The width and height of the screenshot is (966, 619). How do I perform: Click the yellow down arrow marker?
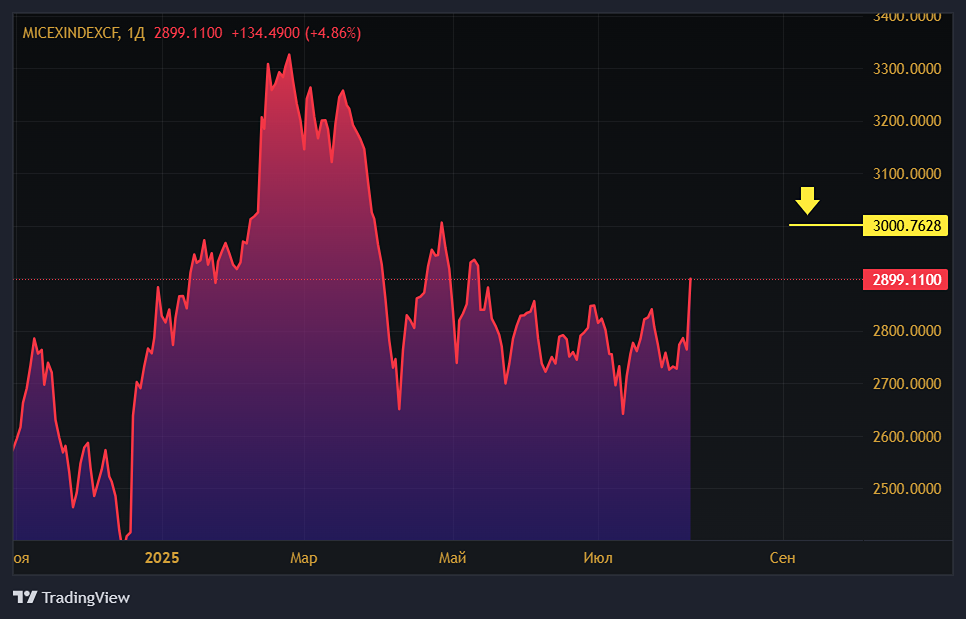click(807, 201)
